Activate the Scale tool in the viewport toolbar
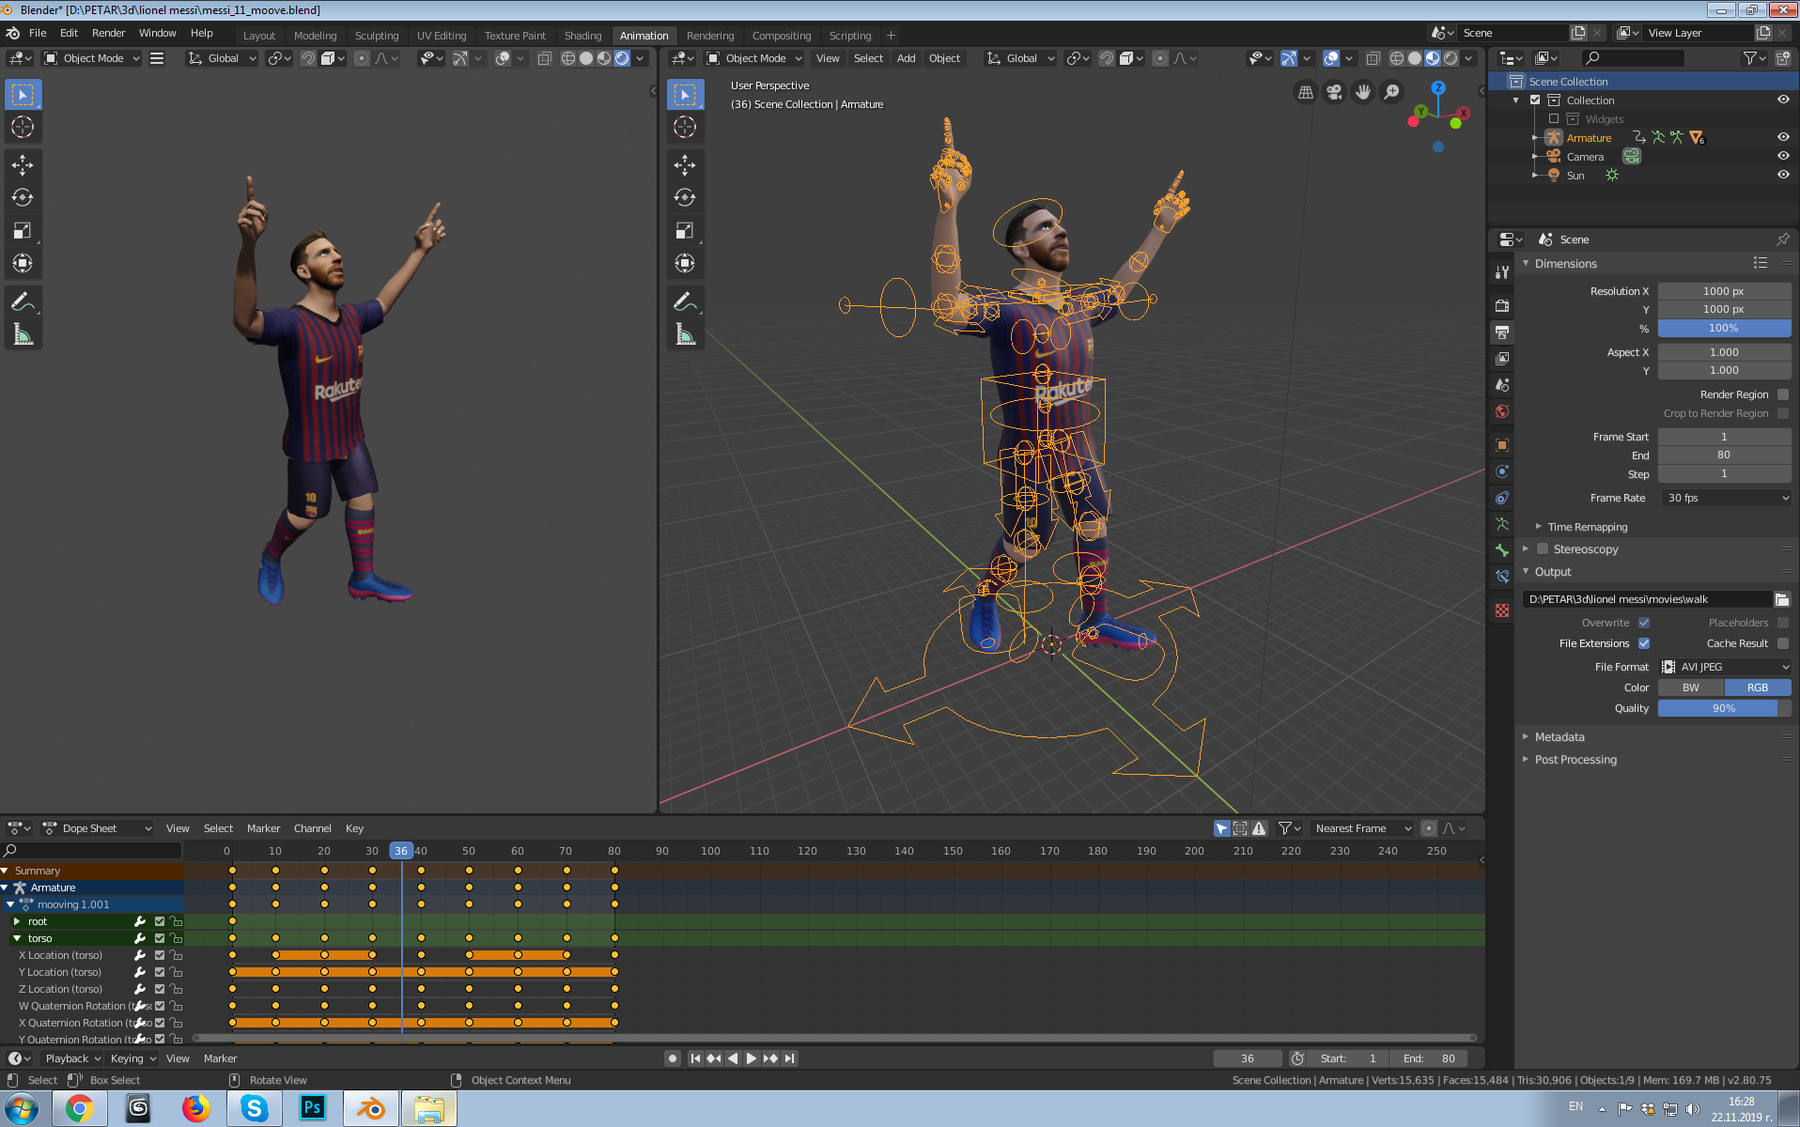Screen dimensions: 1800x1127 tap(685, 230)
